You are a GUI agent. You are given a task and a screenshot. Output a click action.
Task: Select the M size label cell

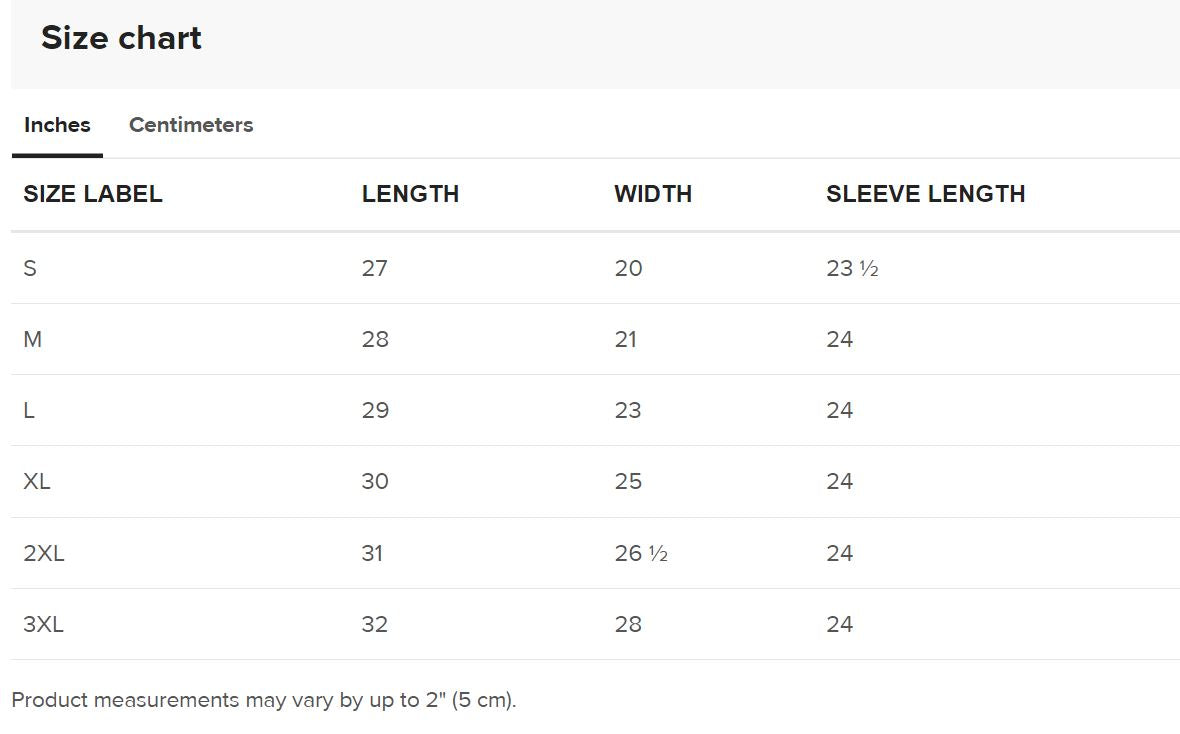click(x=33, y=339)
